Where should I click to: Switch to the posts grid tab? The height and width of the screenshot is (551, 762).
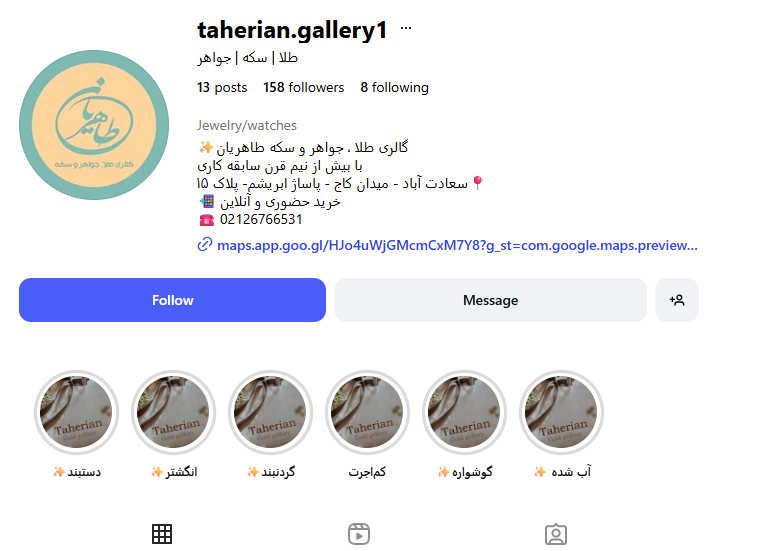(x=162, y=534)
